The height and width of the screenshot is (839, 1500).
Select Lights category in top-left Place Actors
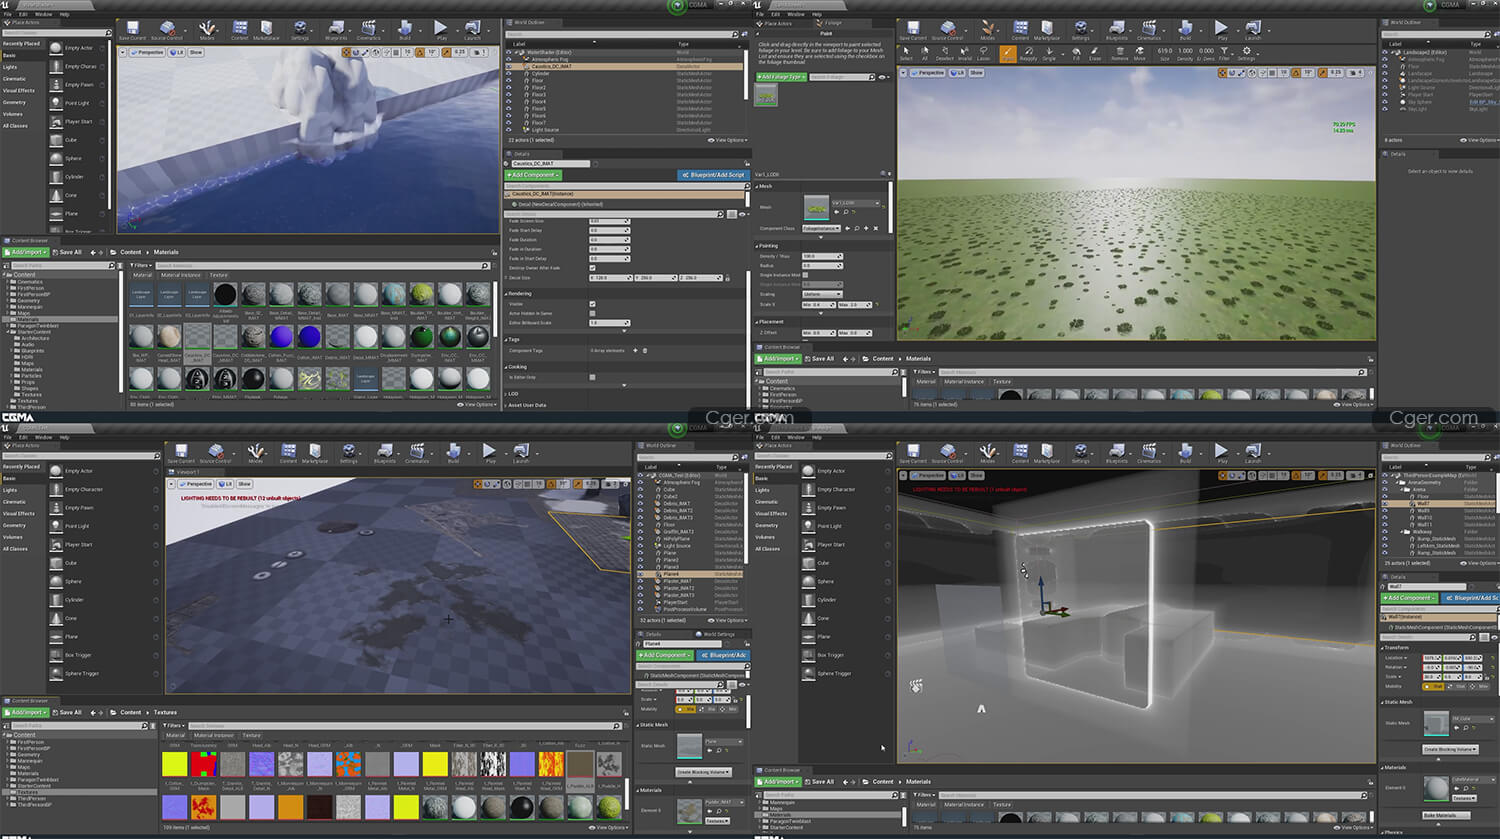10,67
